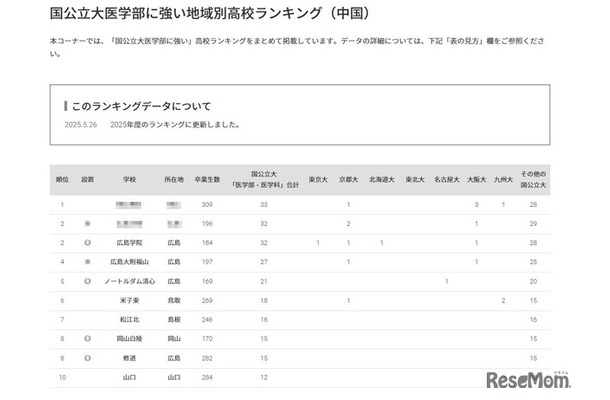Open the 広島学院 school name
The width and height of the screenshot is (610, 400).
click(x=129, y=242)
